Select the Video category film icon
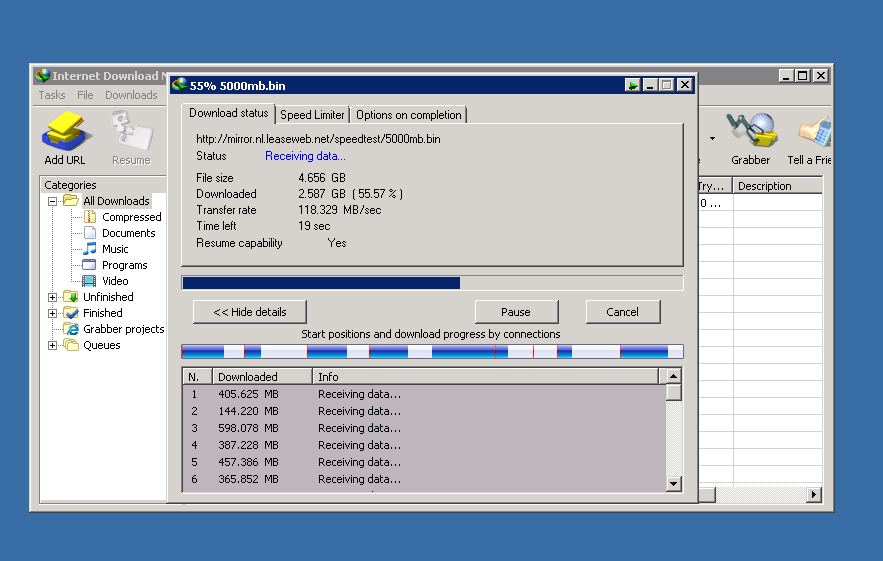Screen dimensions: 883x561 point(89,280)
